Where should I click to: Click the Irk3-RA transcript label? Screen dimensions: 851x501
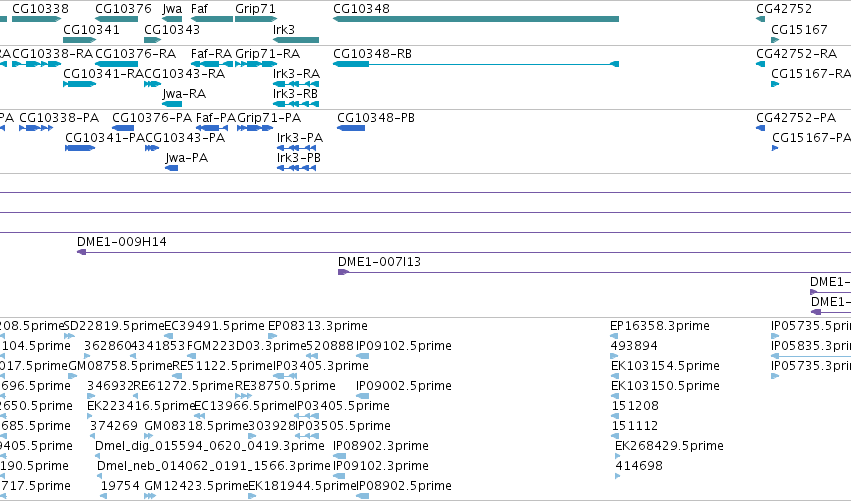click(296, 74)
